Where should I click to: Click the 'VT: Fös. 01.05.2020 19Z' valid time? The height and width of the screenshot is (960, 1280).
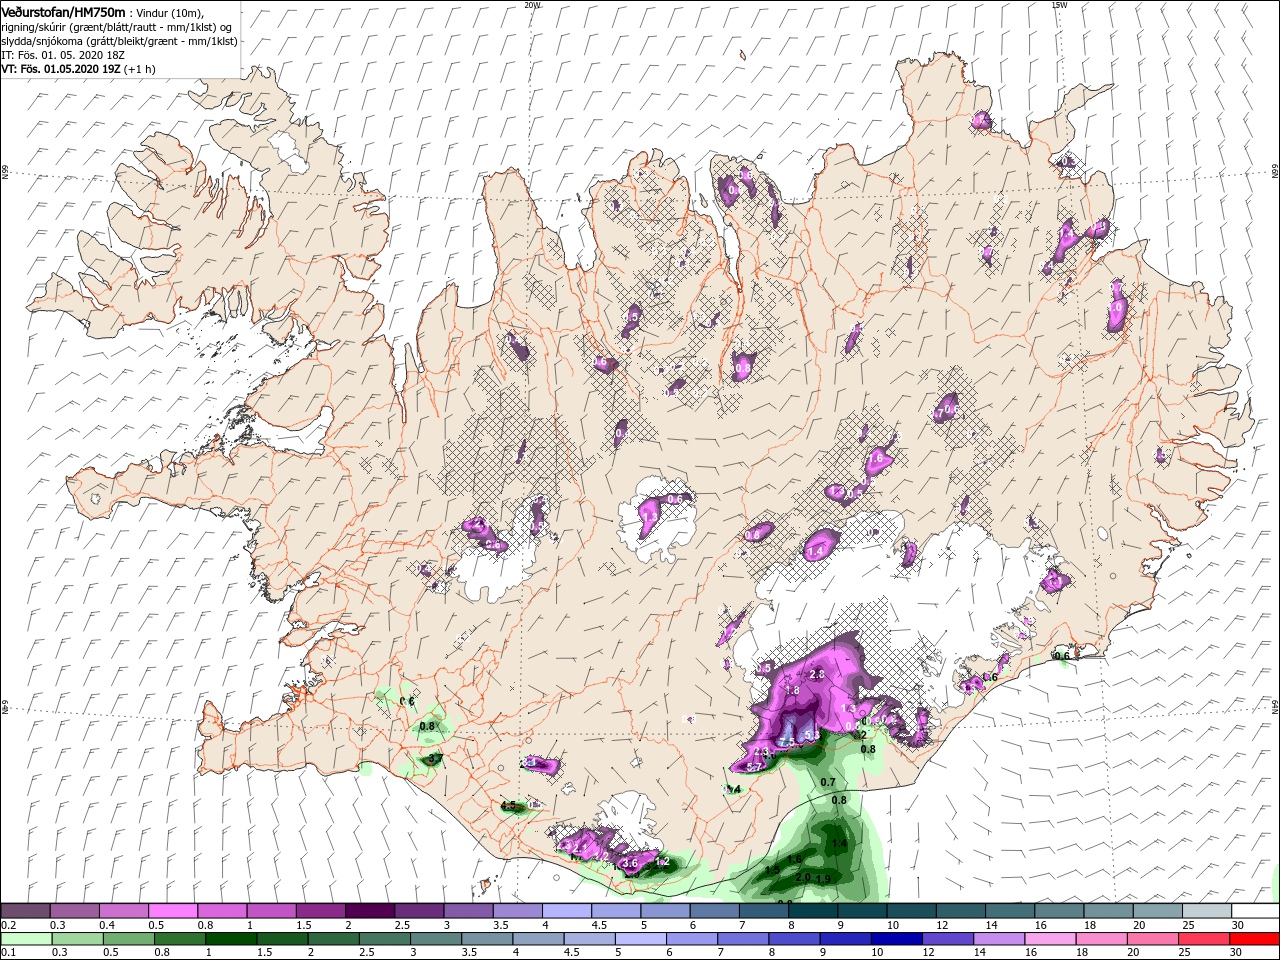(x=61, y=69)
